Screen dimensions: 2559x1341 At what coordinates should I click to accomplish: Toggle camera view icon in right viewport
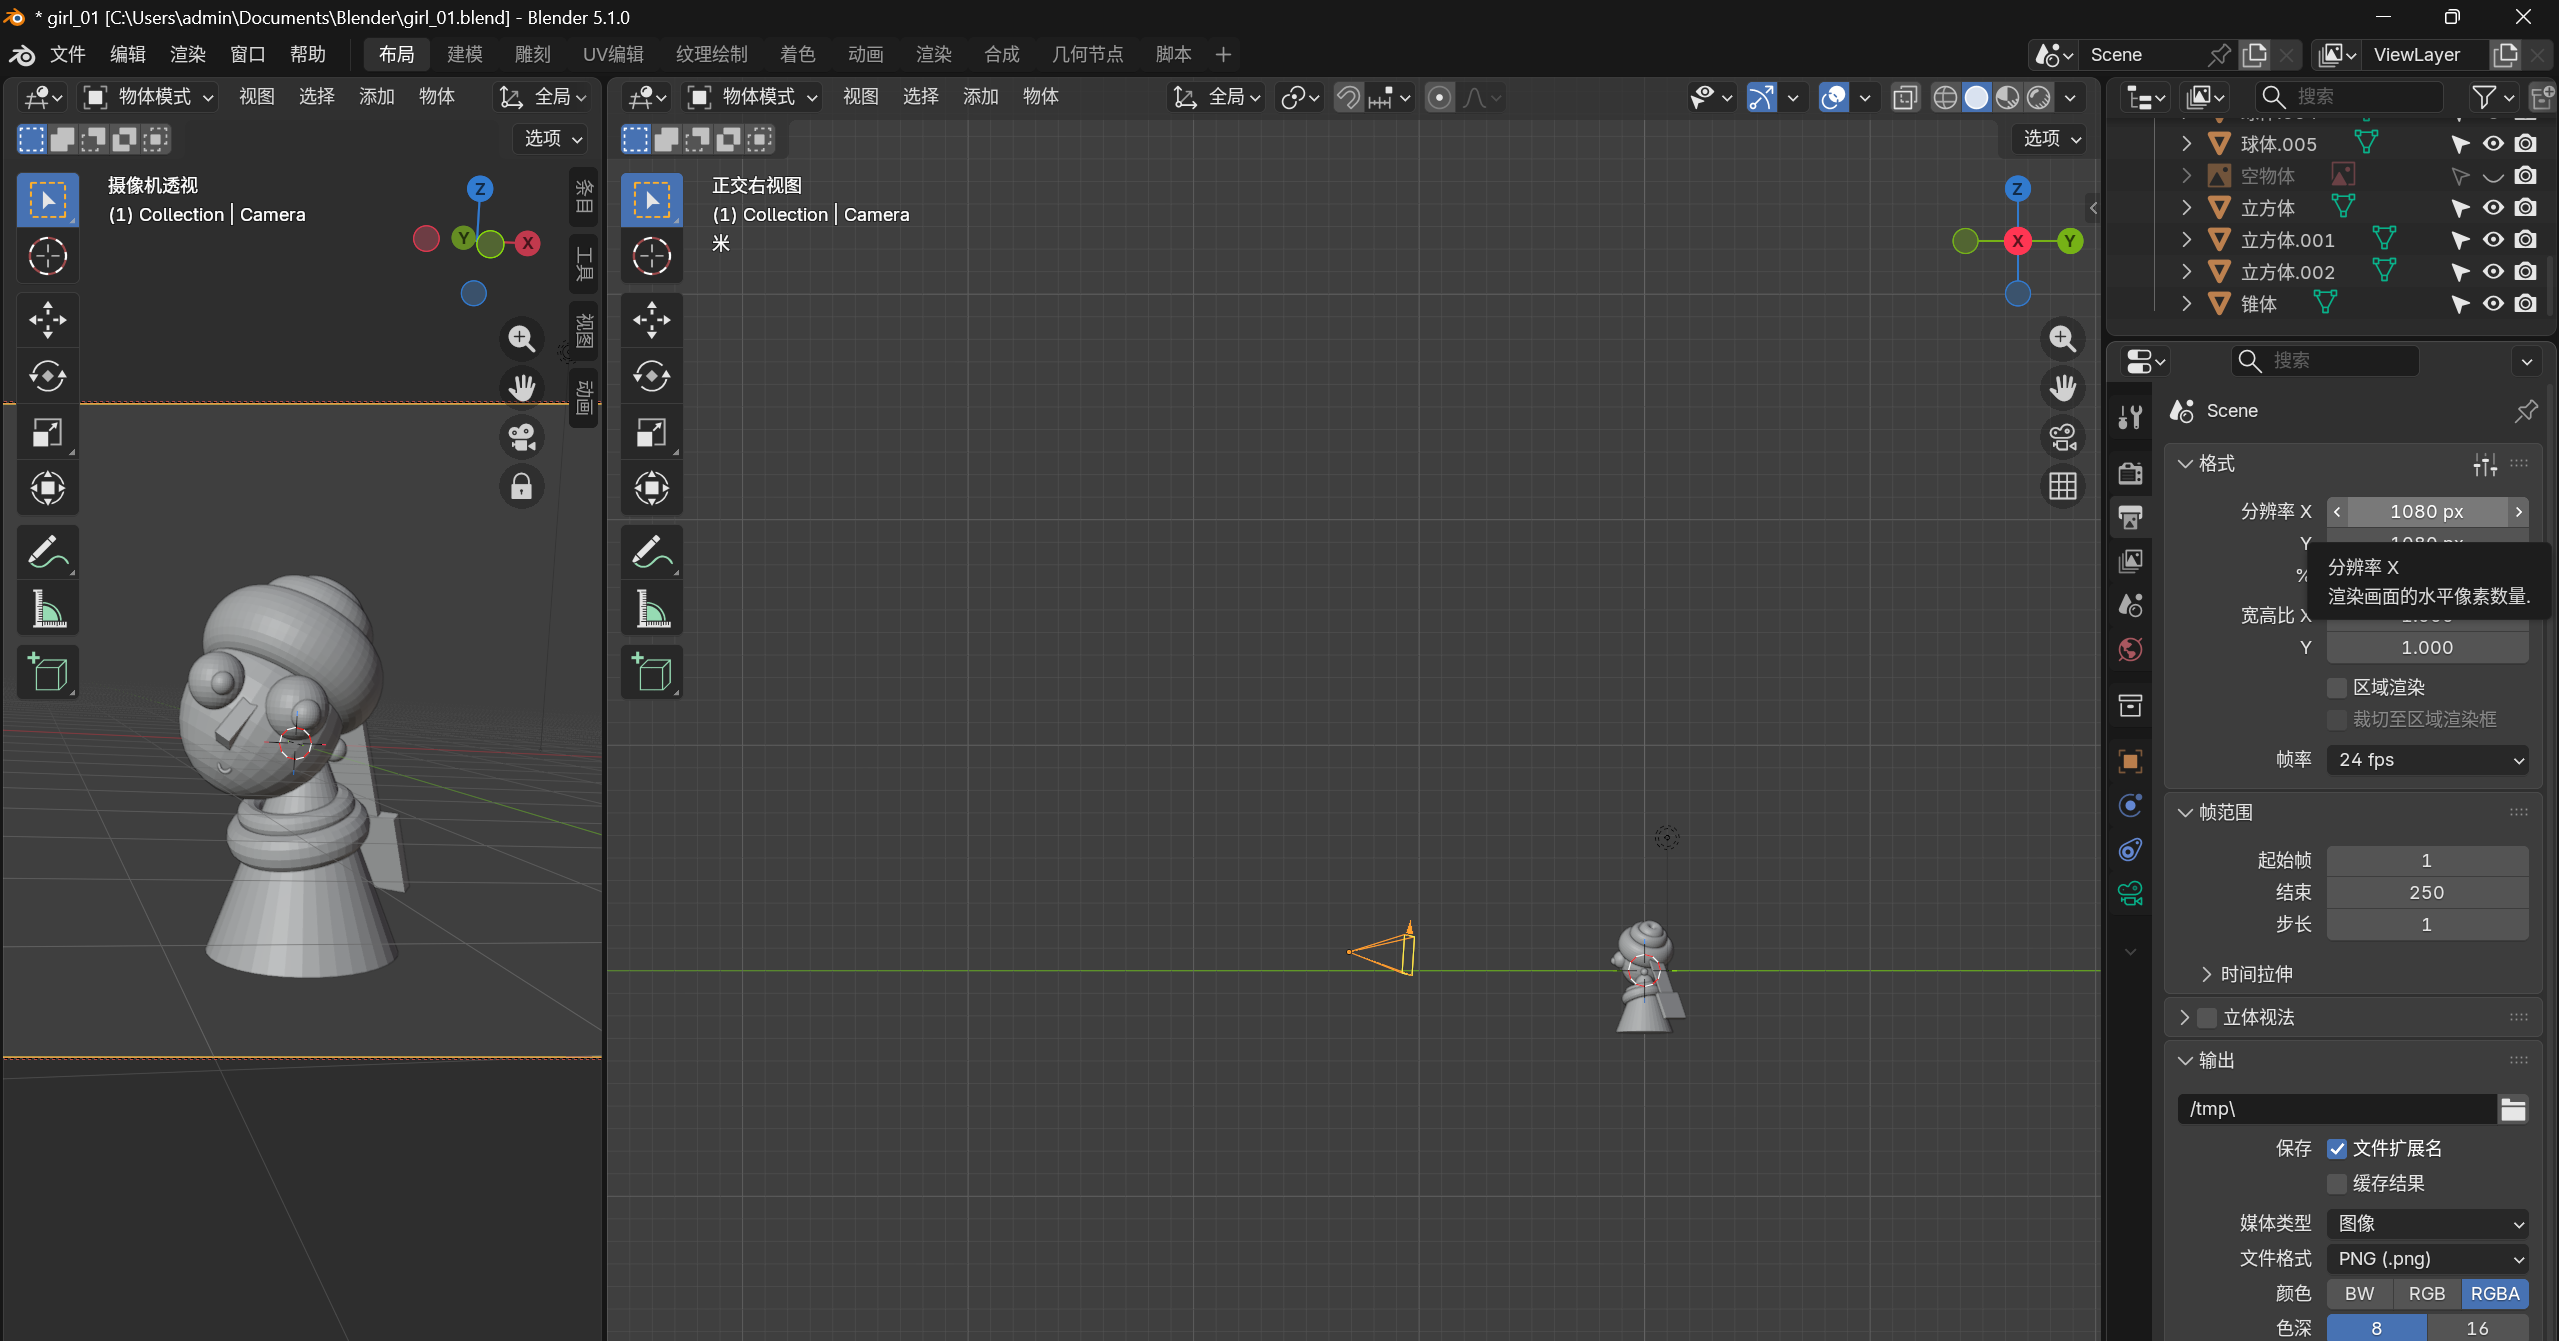pos(2062,437)
